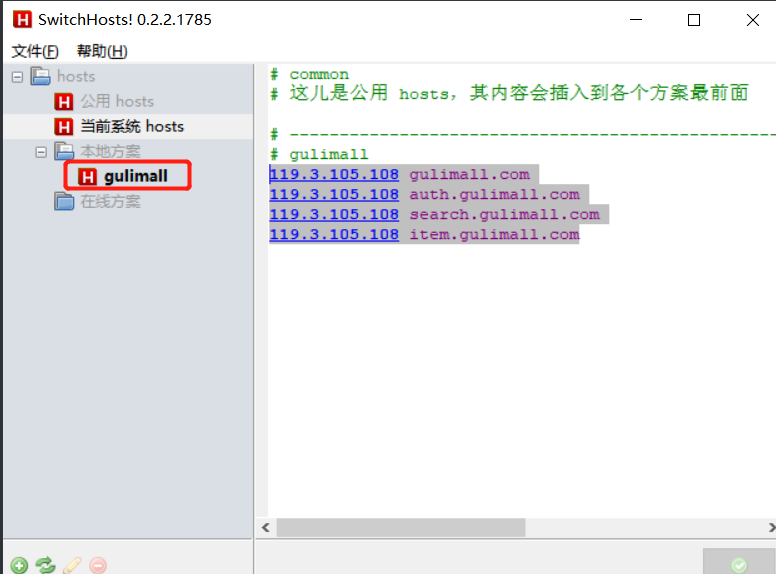Select the 本地方案 folder label

click(x=110, y=151)
